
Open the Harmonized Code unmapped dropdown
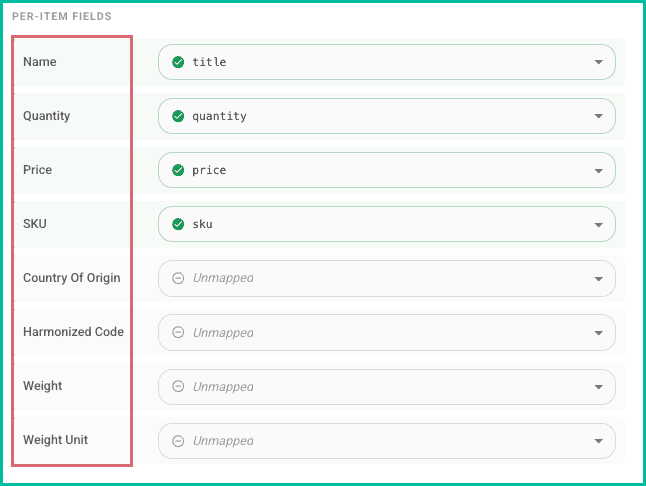point(386,332)
